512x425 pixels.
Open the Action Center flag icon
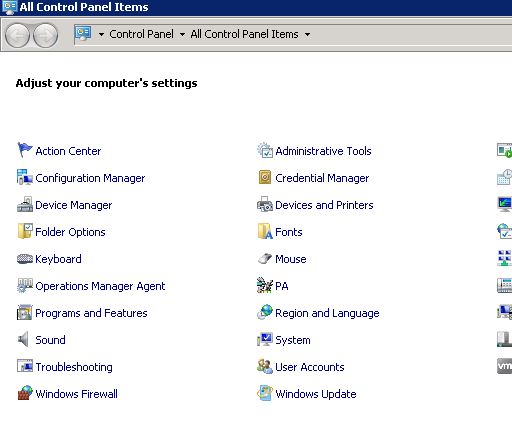25,150
